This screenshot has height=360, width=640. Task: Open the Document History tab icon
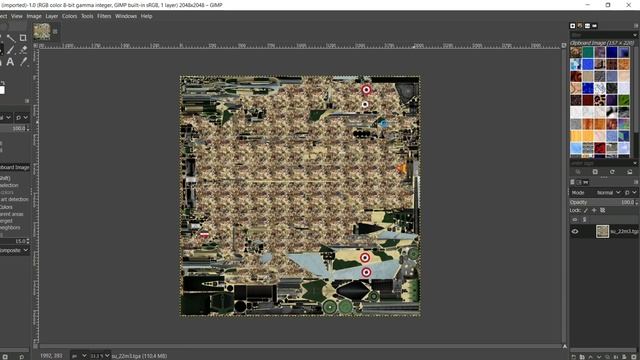click(595, 26)
